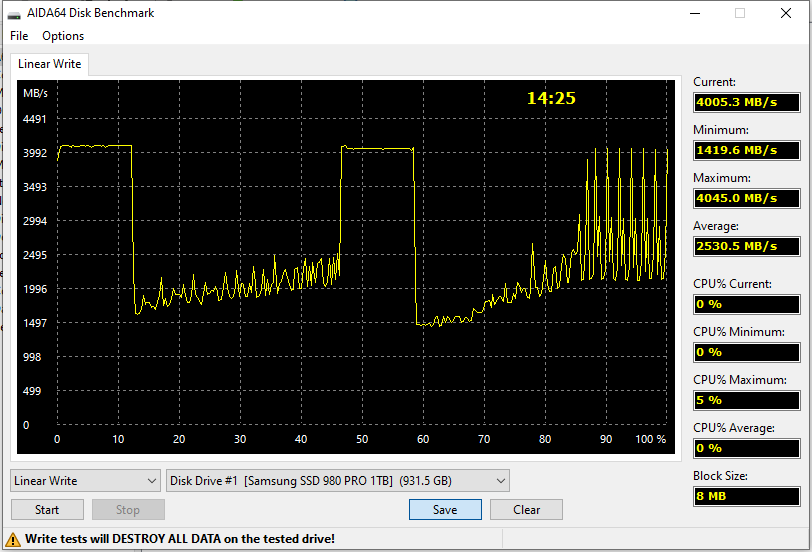The height and width of the screenshot is (552, 812).
Task: Click the DESTROY ALL DATA warning text
Action: (180, 539)
